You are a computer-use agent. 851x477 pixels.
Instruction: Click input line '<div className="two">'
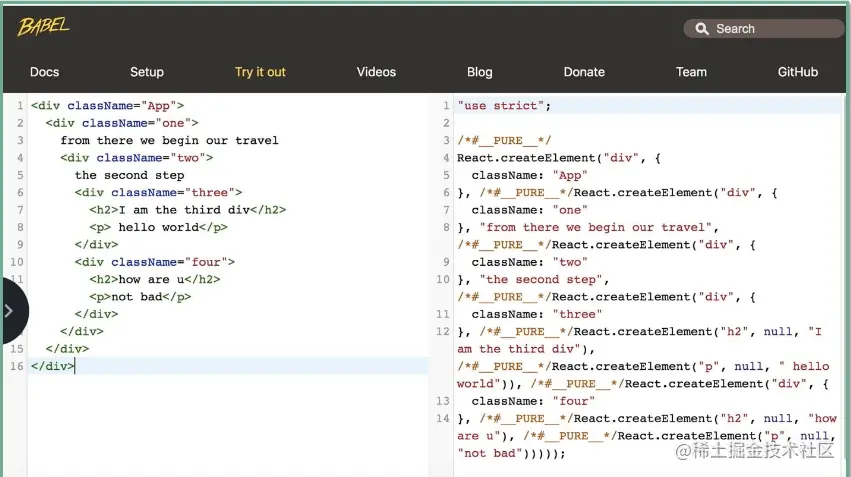click(137, 158)
